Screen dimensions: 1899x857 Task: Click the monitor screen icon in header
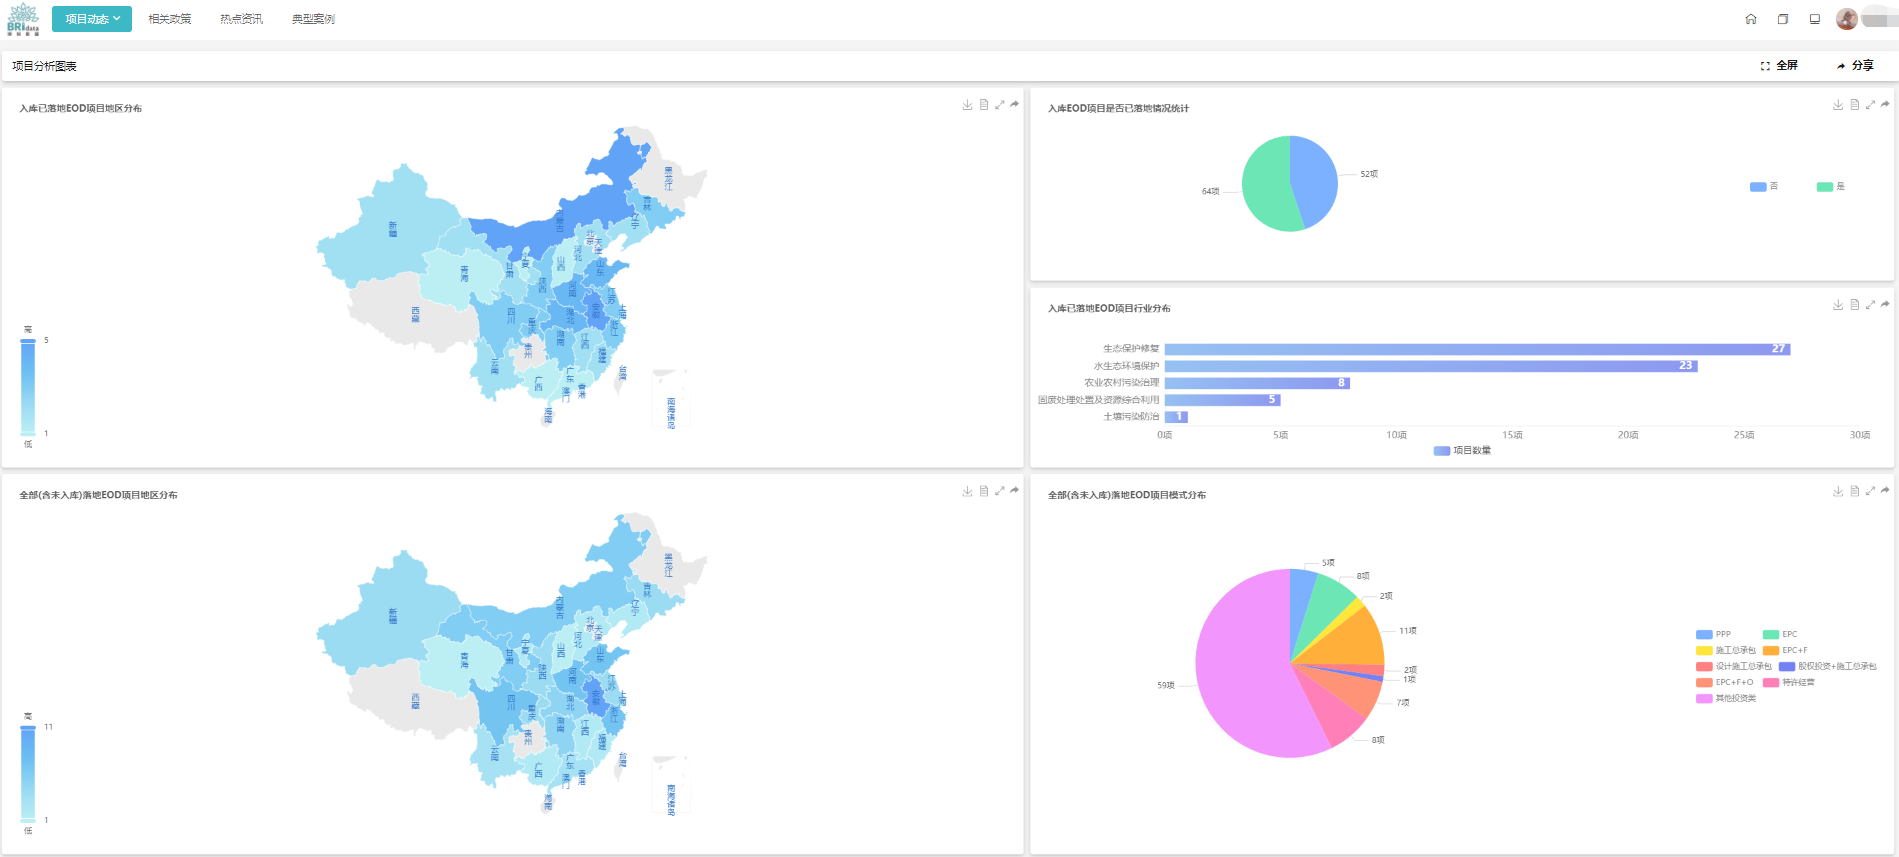click(1815, 19)
